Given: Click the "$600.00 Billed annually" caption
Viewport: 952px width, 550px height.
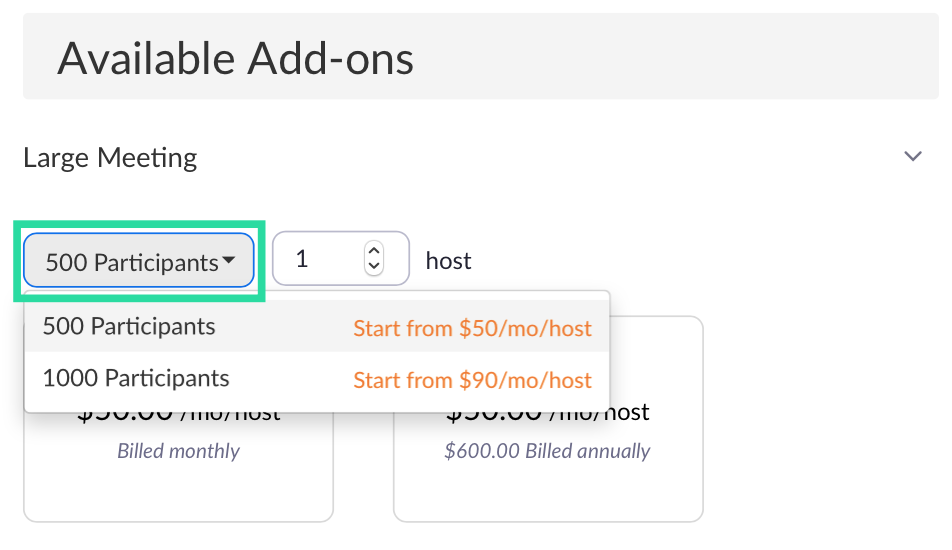Looking at the screenshot, I should tap(548, 451).
